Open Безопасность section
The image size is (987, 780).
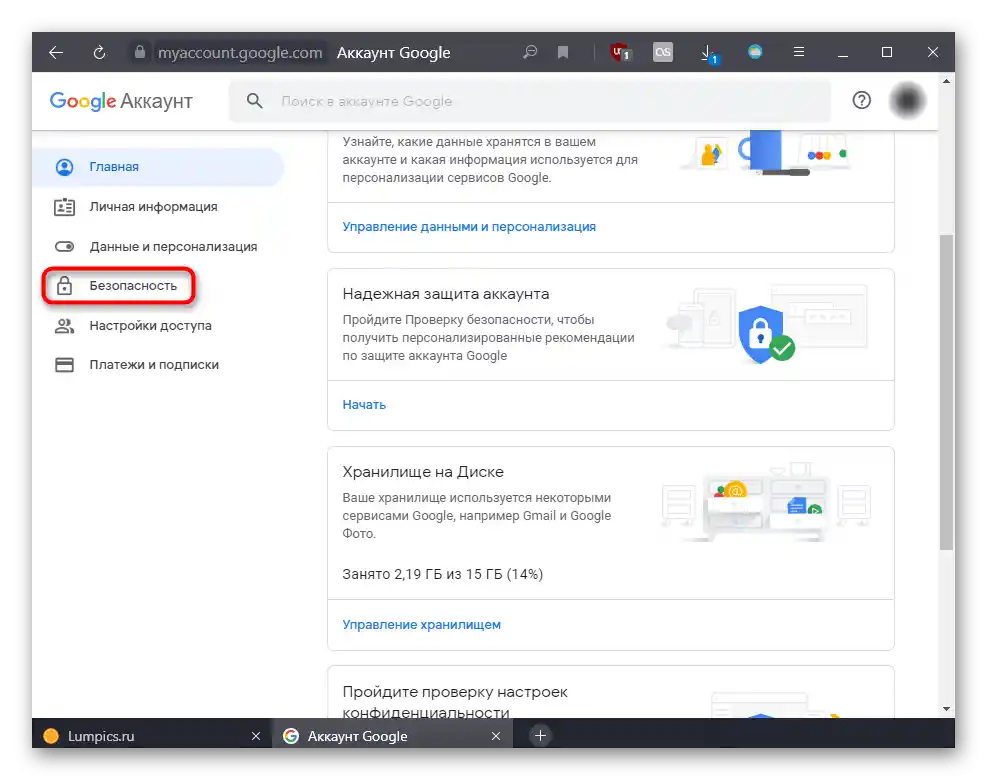click(x=118, y=286)
